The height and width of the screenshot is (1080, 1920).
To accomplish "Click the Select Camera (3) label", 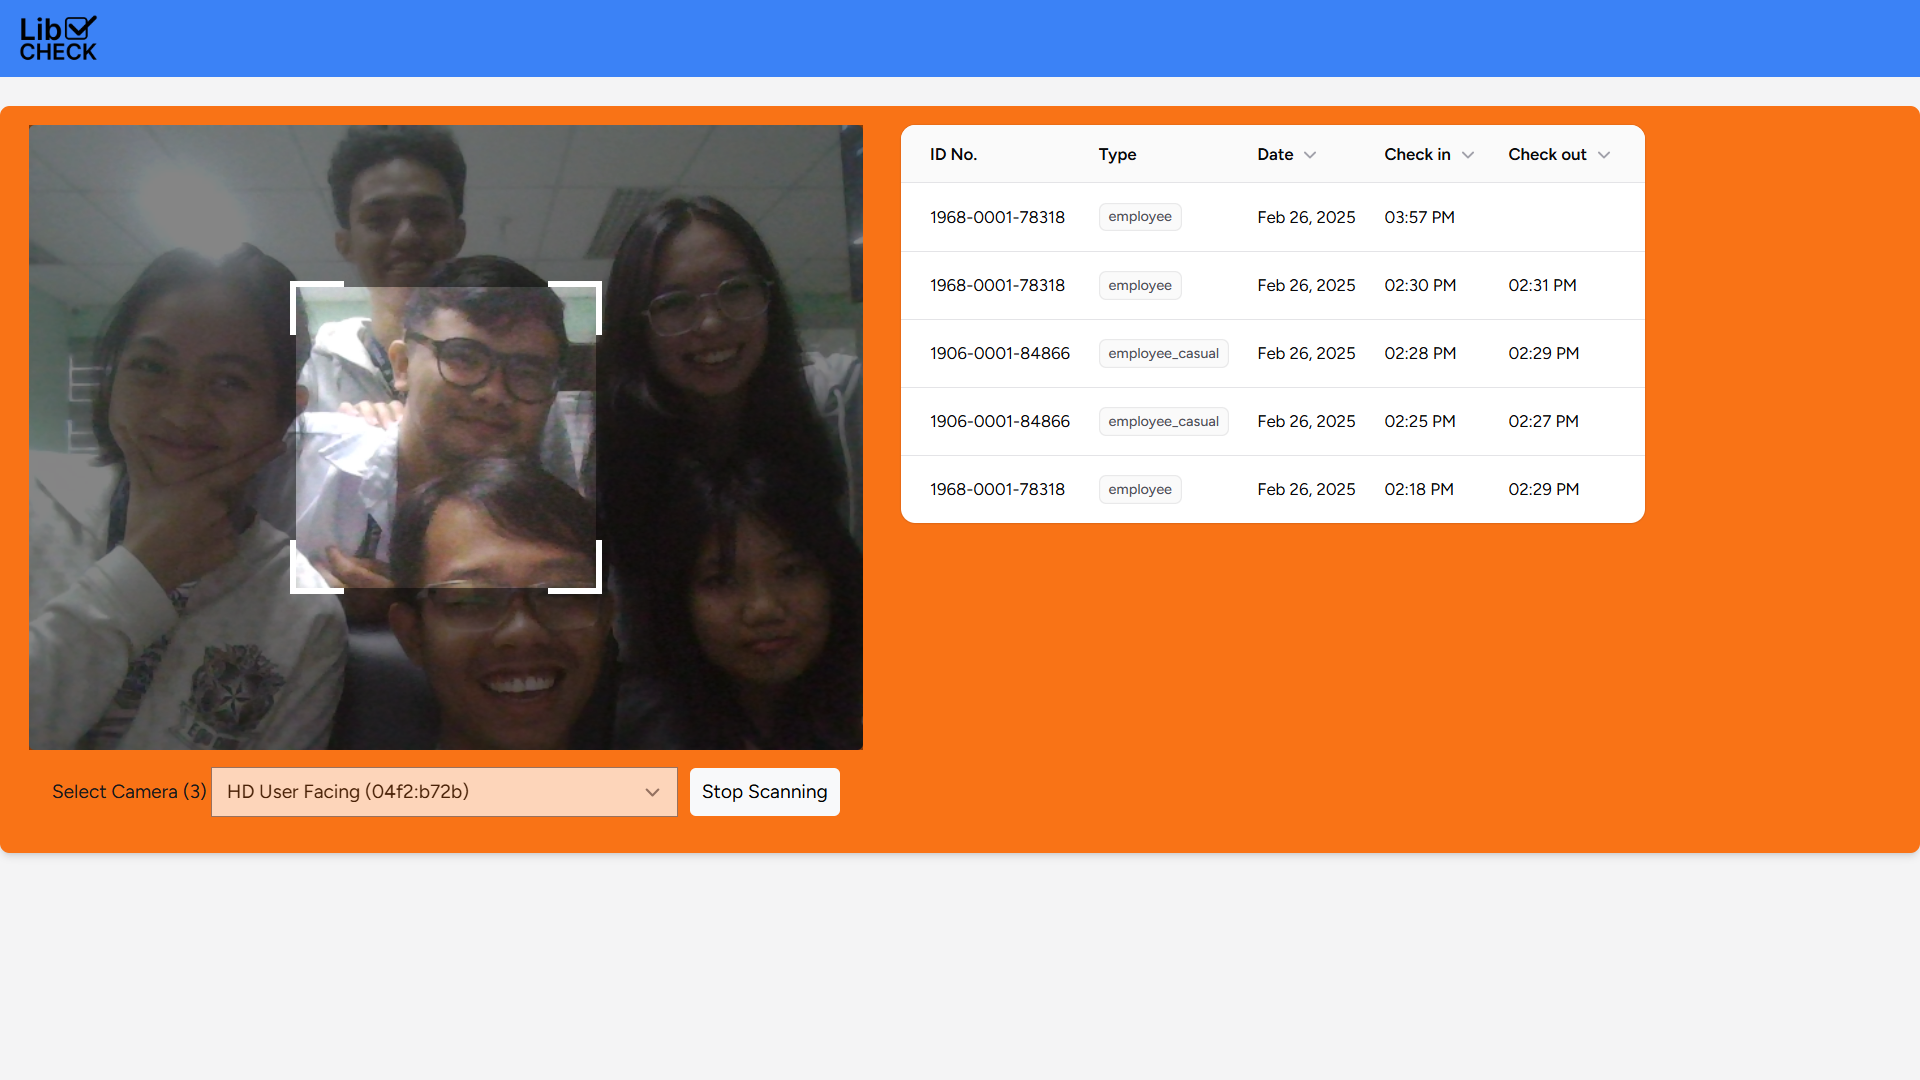I will (x=129, y=792).
